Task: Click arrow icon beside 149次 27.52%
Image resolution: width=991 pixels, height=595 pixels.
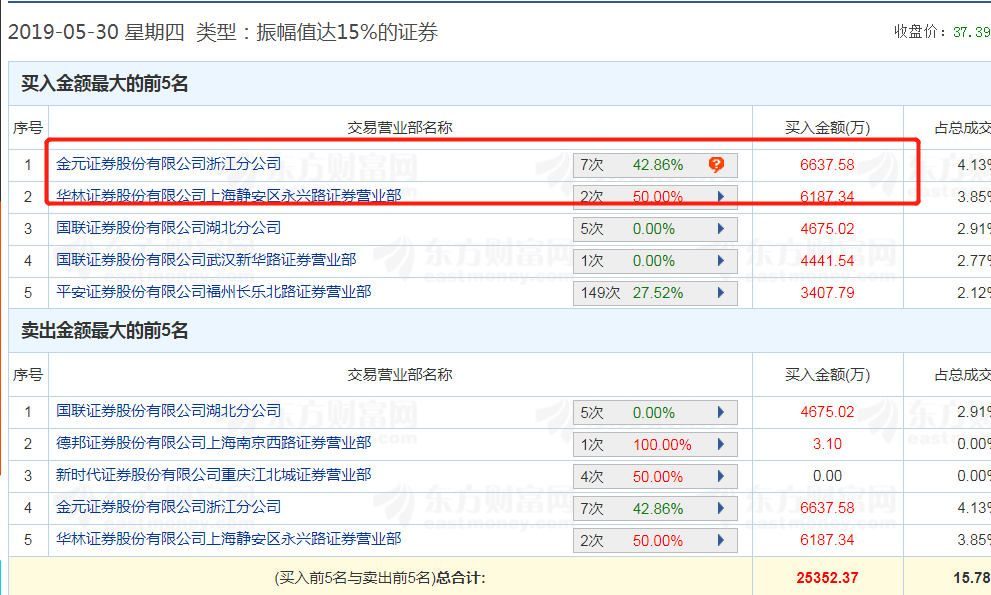Action: 720,293
